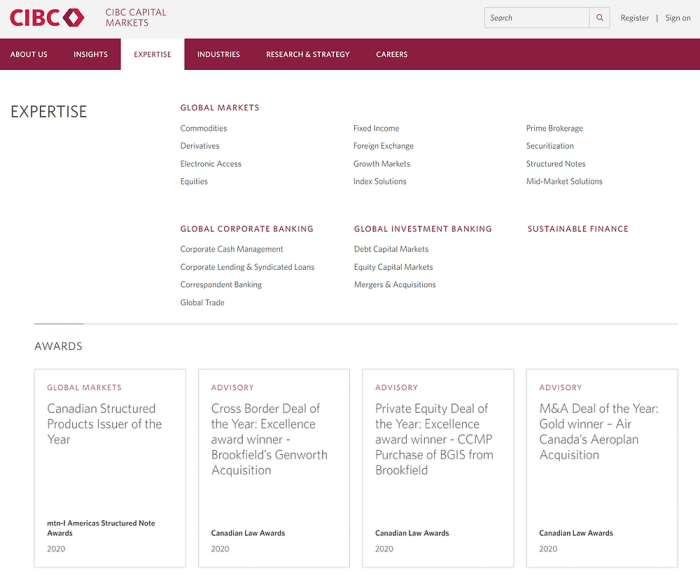Viewport: 700px width, 578px height.
Task: Go to the Careers menu item
Action: (x=392, y=55)
